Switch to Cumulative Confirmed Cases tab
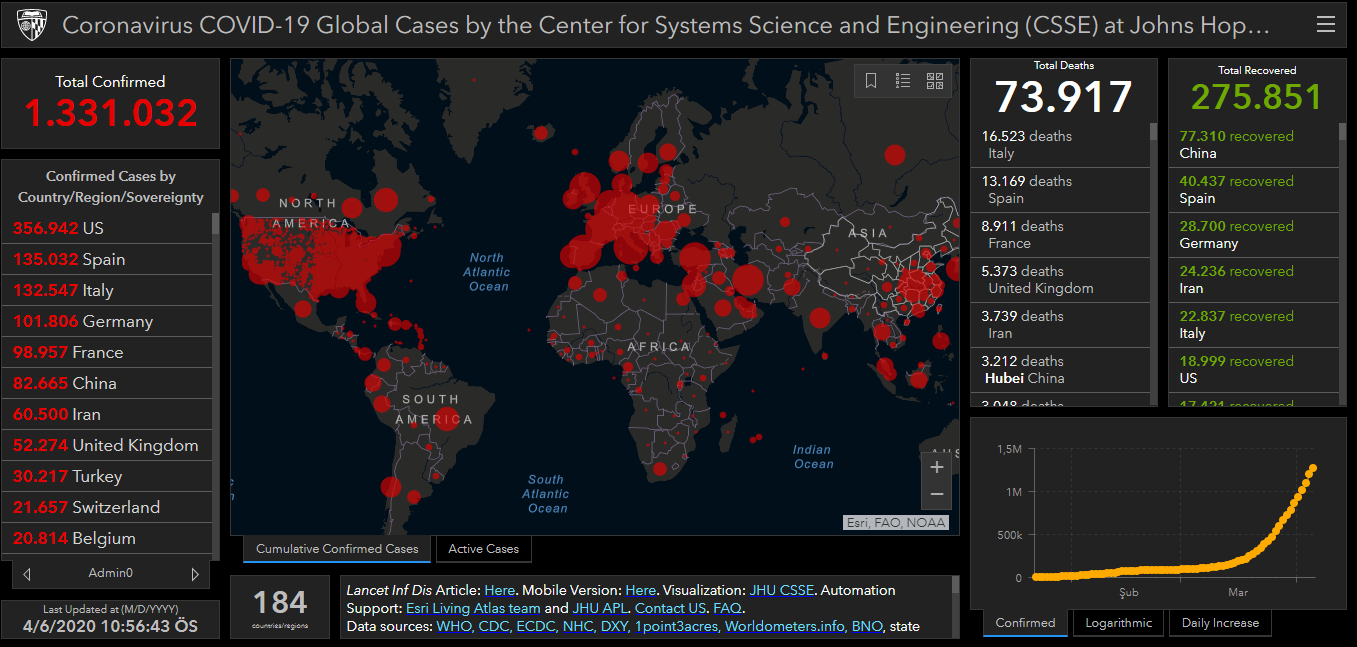The width and height of the screenshot is (1357, 647). [337, 549]
